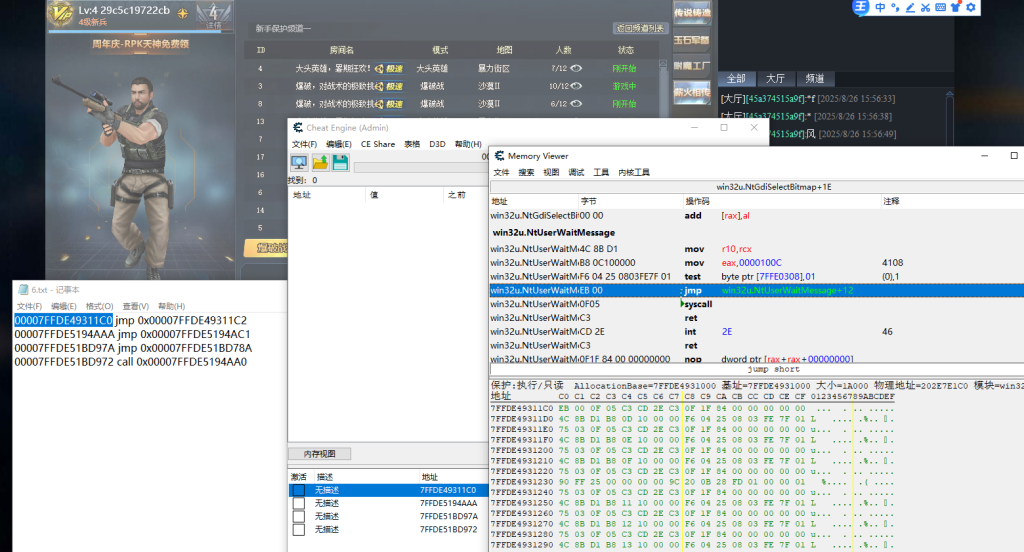Toggle activate checkbox for 7FFDE5194AAA entry
The width and height of the screenshot is (1024, 552).
[x=298, y=503]
